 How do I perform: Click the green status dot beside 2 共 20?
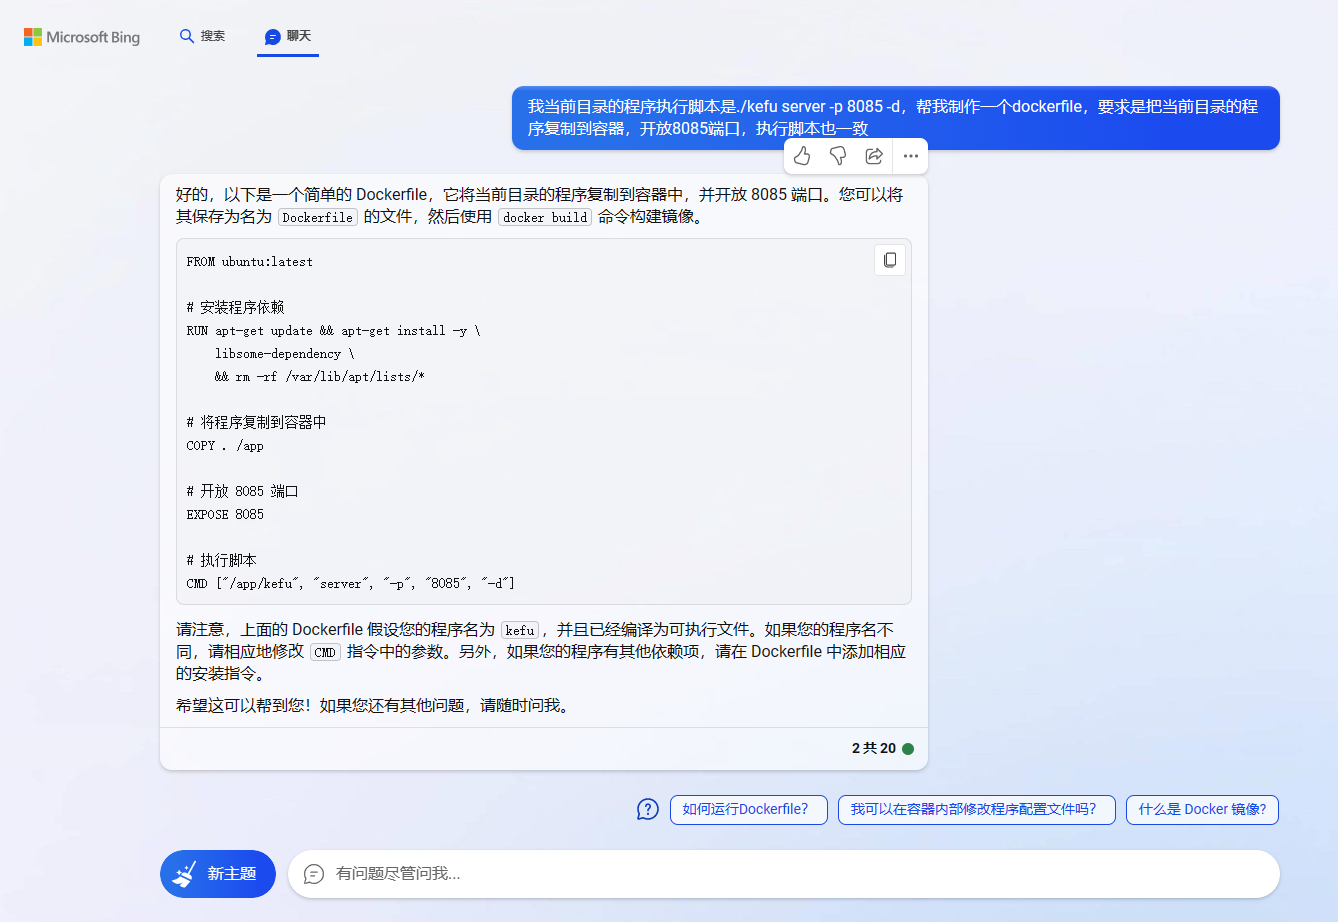tap(908, 749)
